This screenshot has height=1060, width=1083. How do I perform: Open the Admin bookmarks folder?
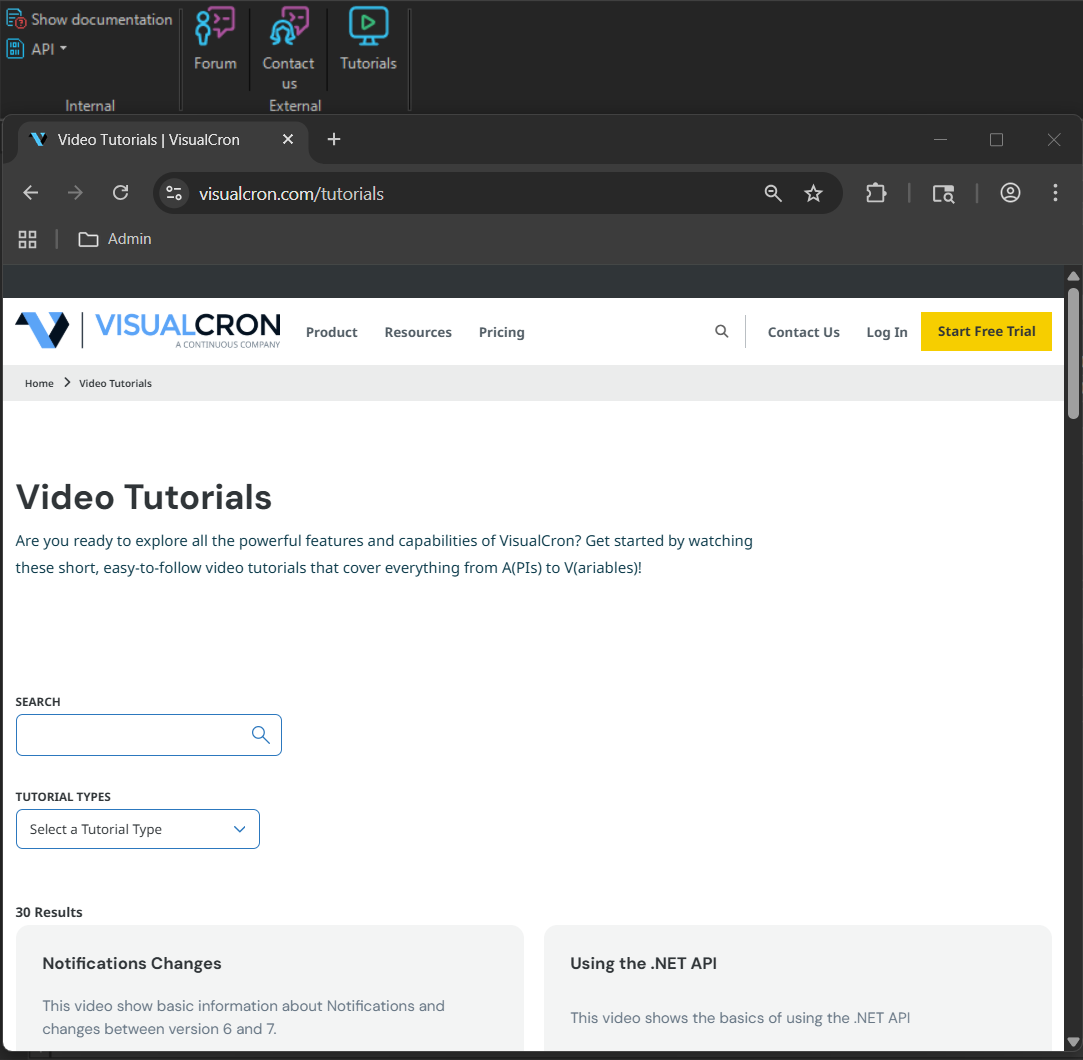(x=115, y=239)
